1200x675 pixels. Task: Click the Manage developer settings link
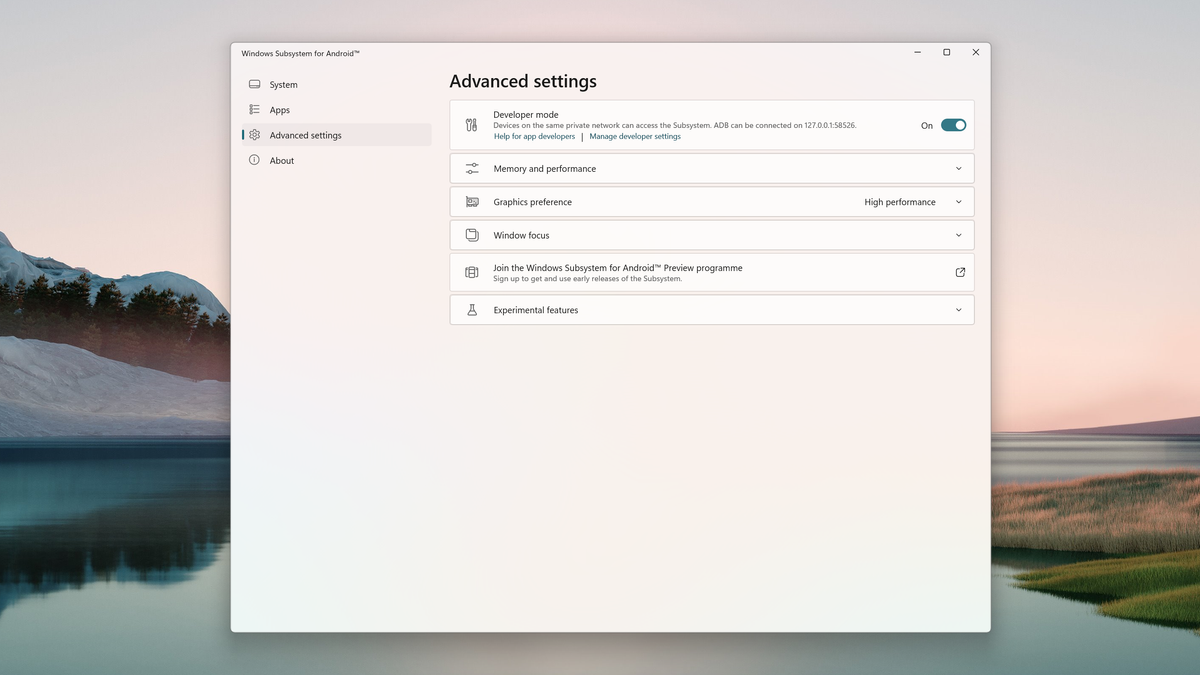point(635,136)
